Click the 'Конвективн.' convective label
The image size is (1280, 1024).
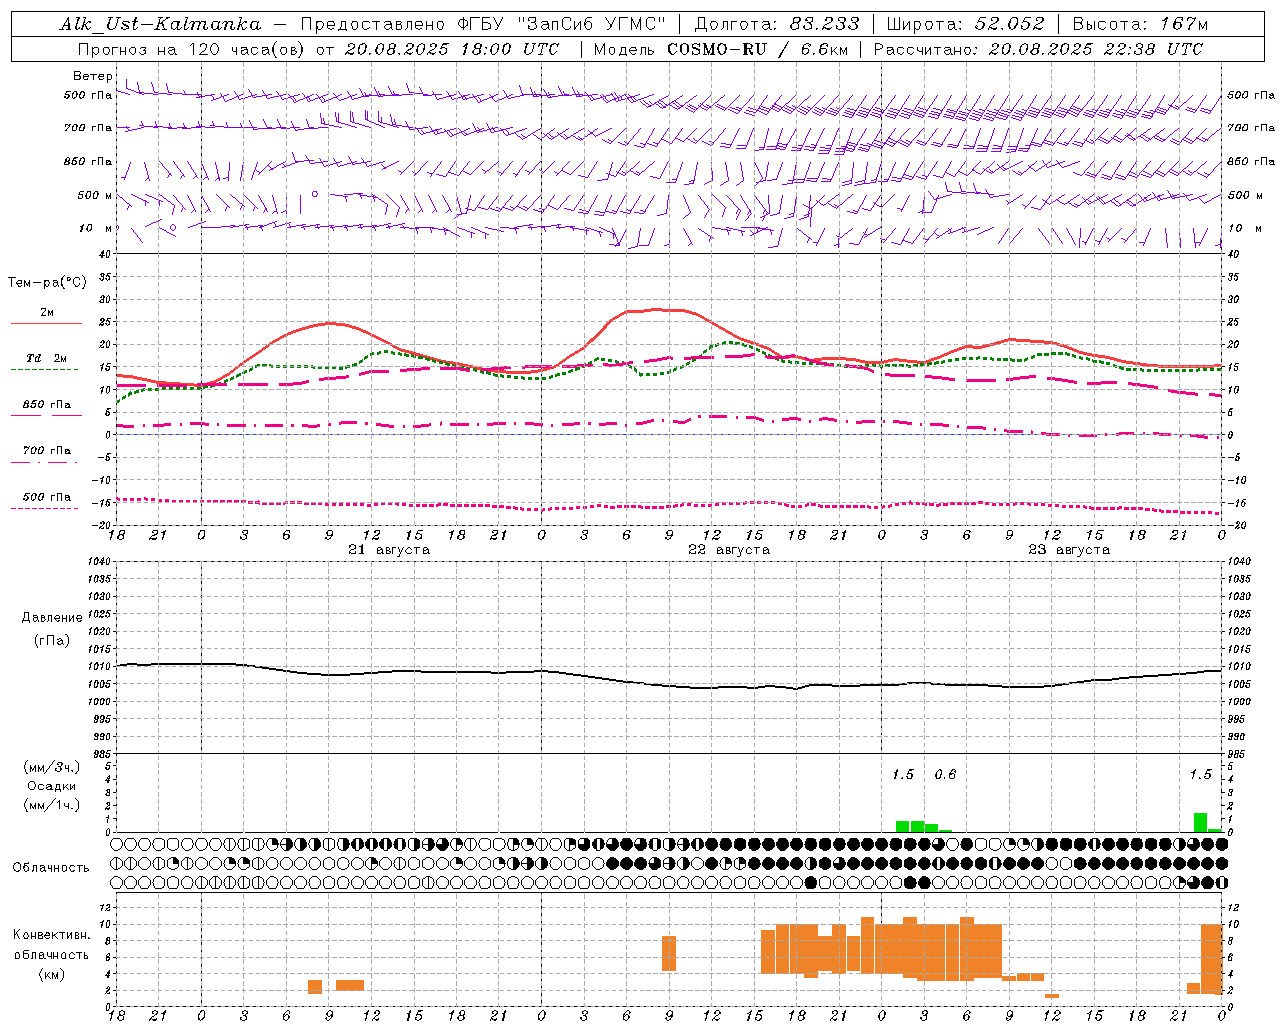52,935
